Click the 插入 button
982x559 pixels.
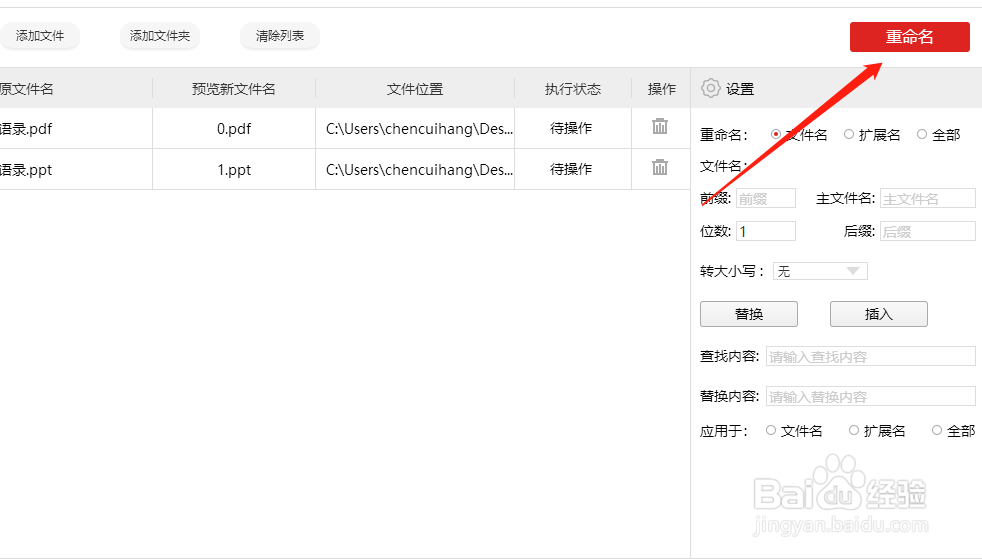879,314
